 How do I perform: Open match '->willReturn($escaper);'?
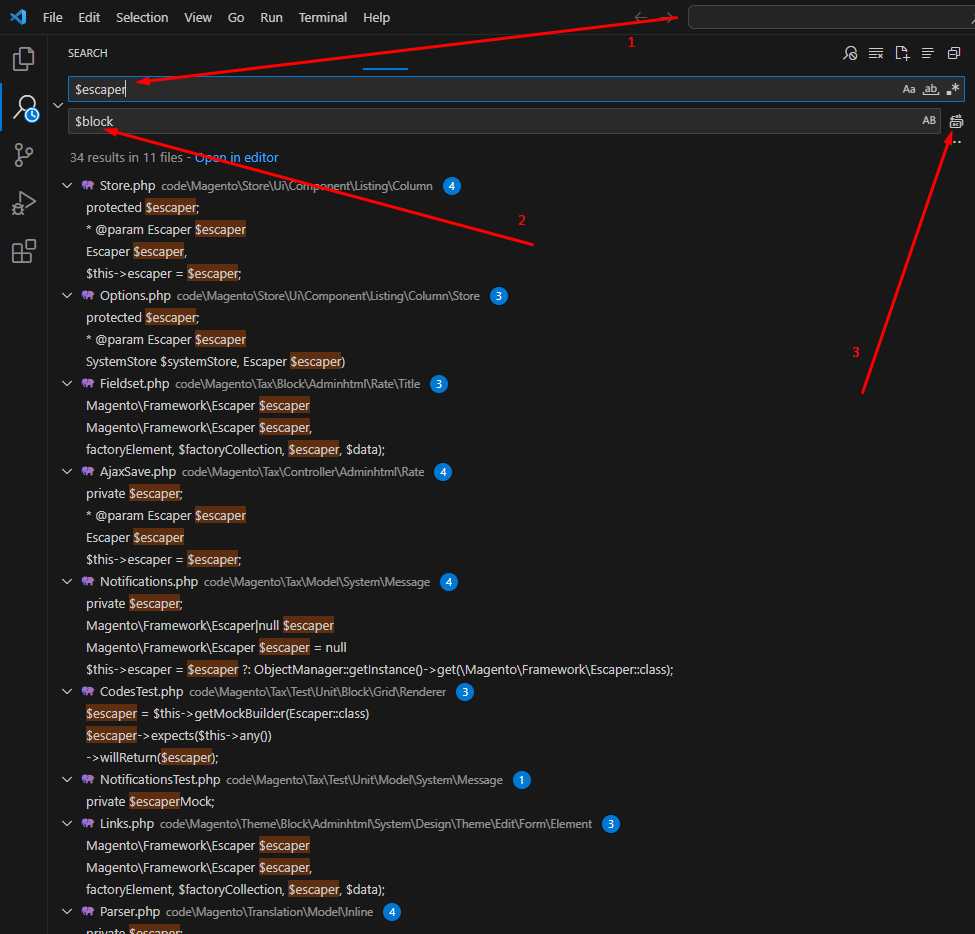click(152, 757)
